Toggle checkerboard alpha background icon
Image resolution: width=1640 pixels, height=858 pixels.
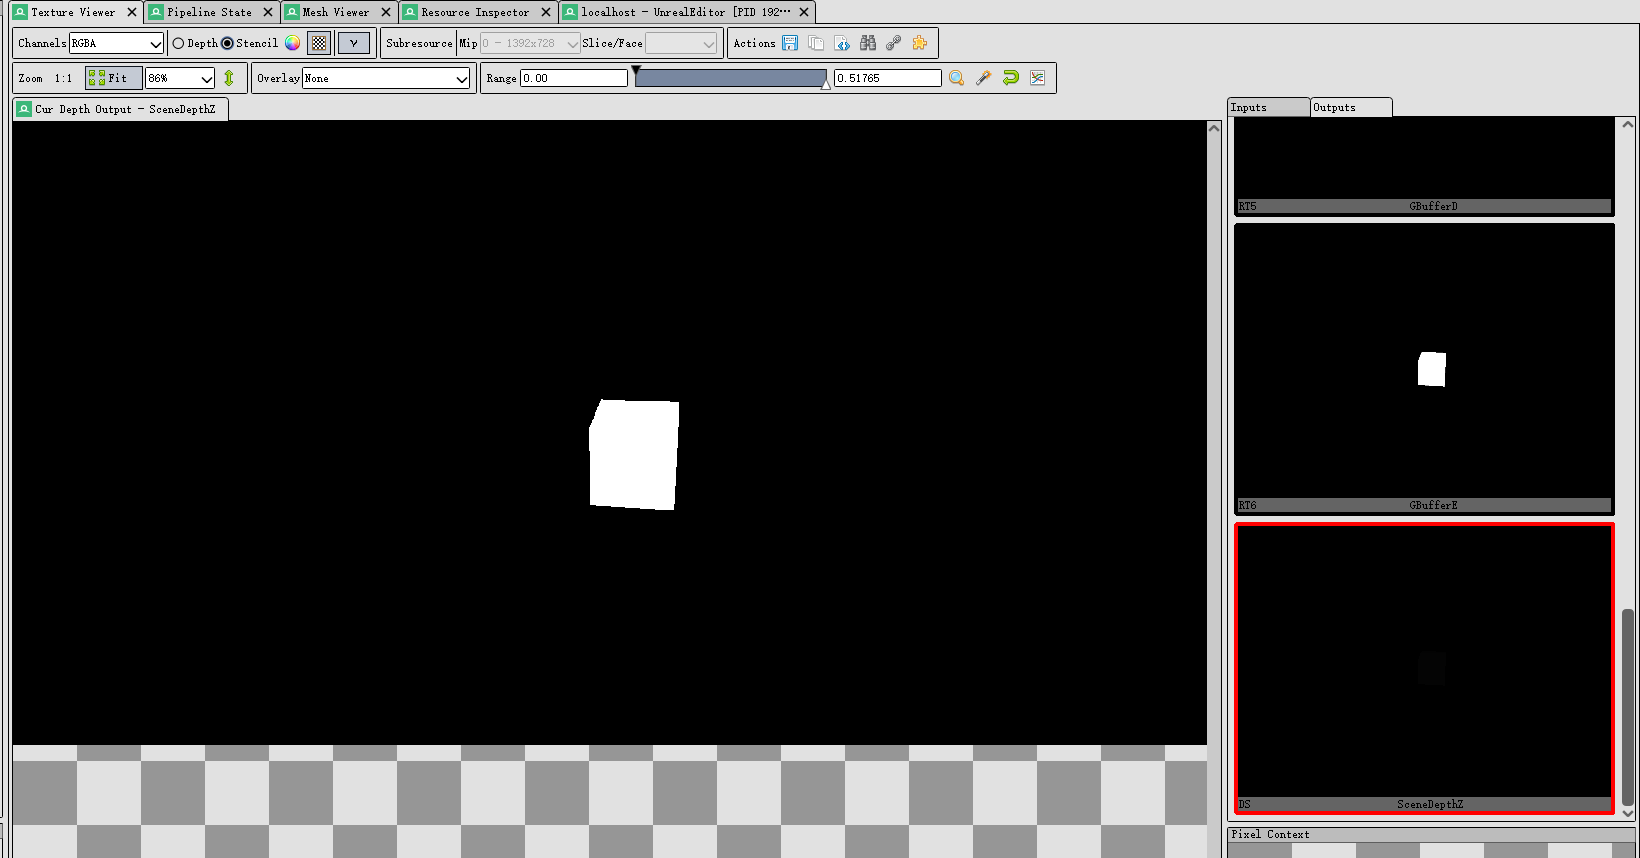319,43
